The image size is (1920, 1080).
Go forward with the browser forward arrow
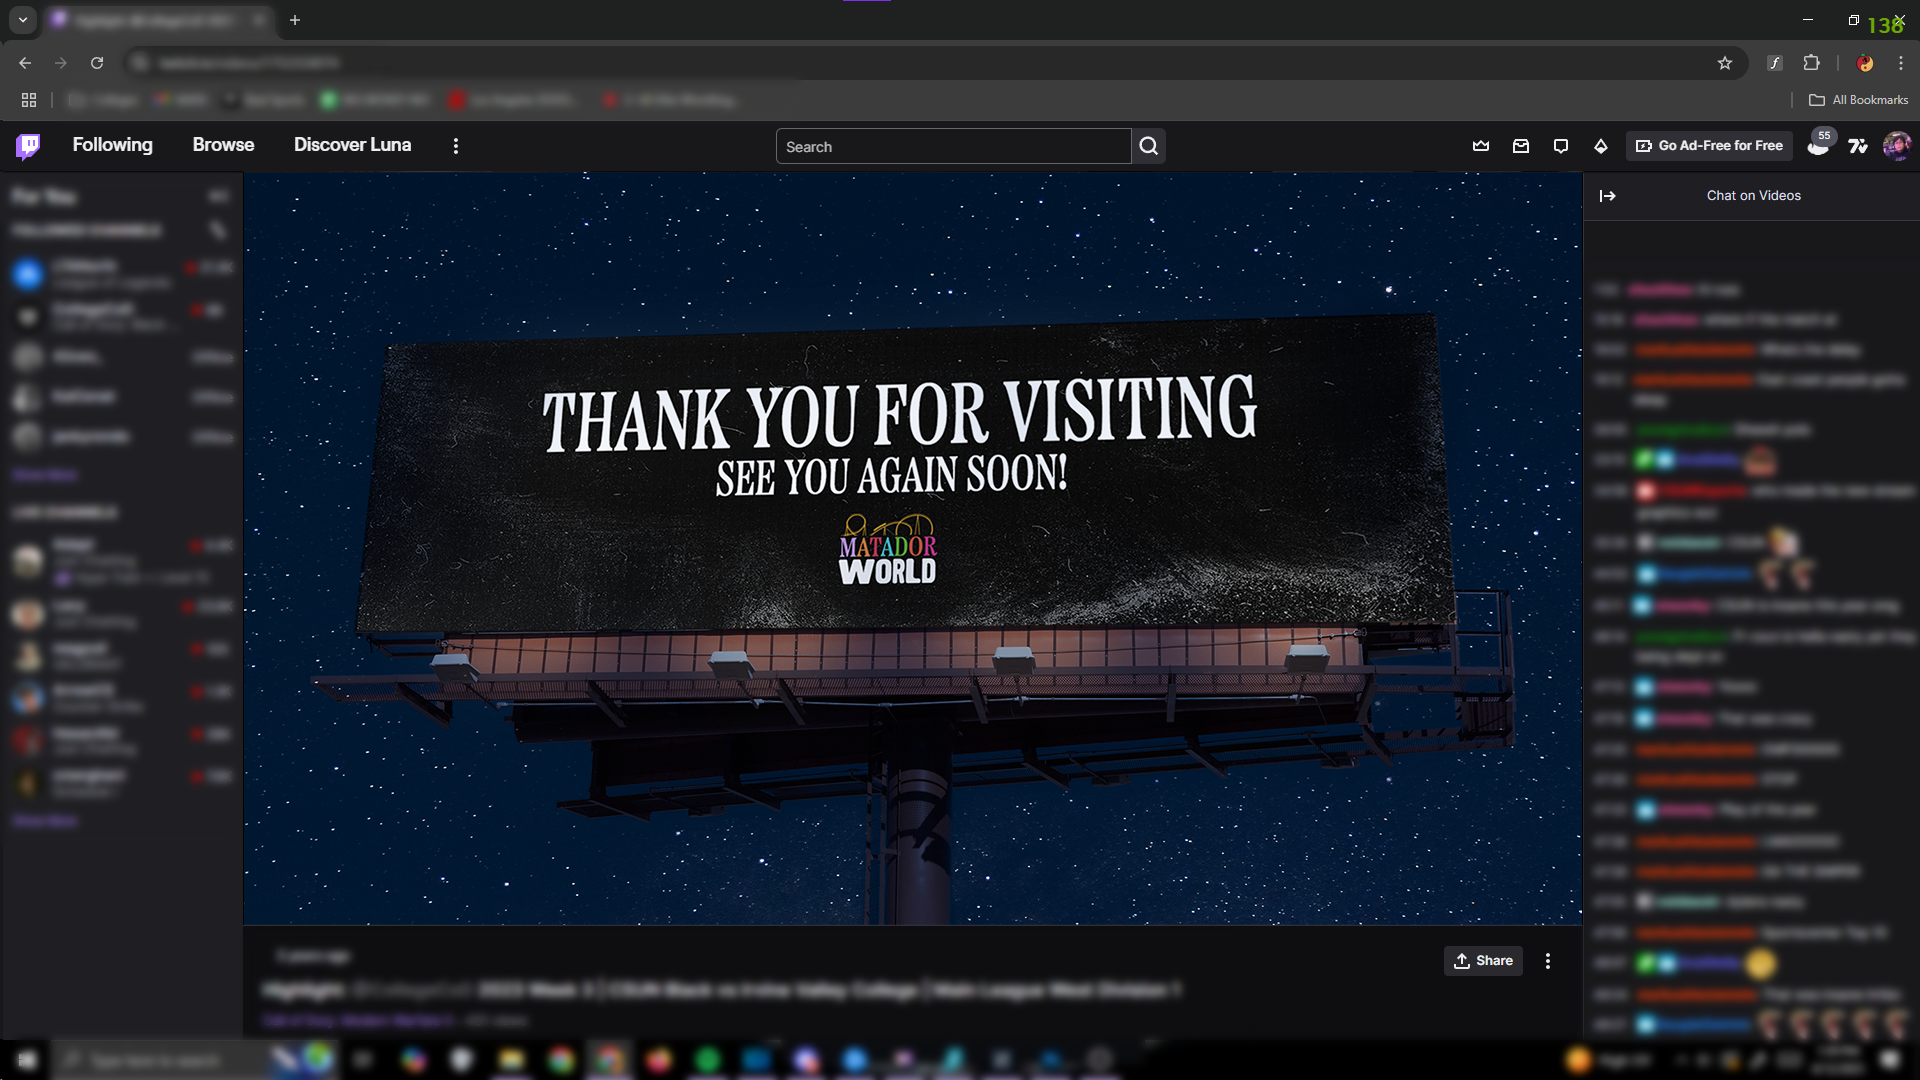pos(61,63)
